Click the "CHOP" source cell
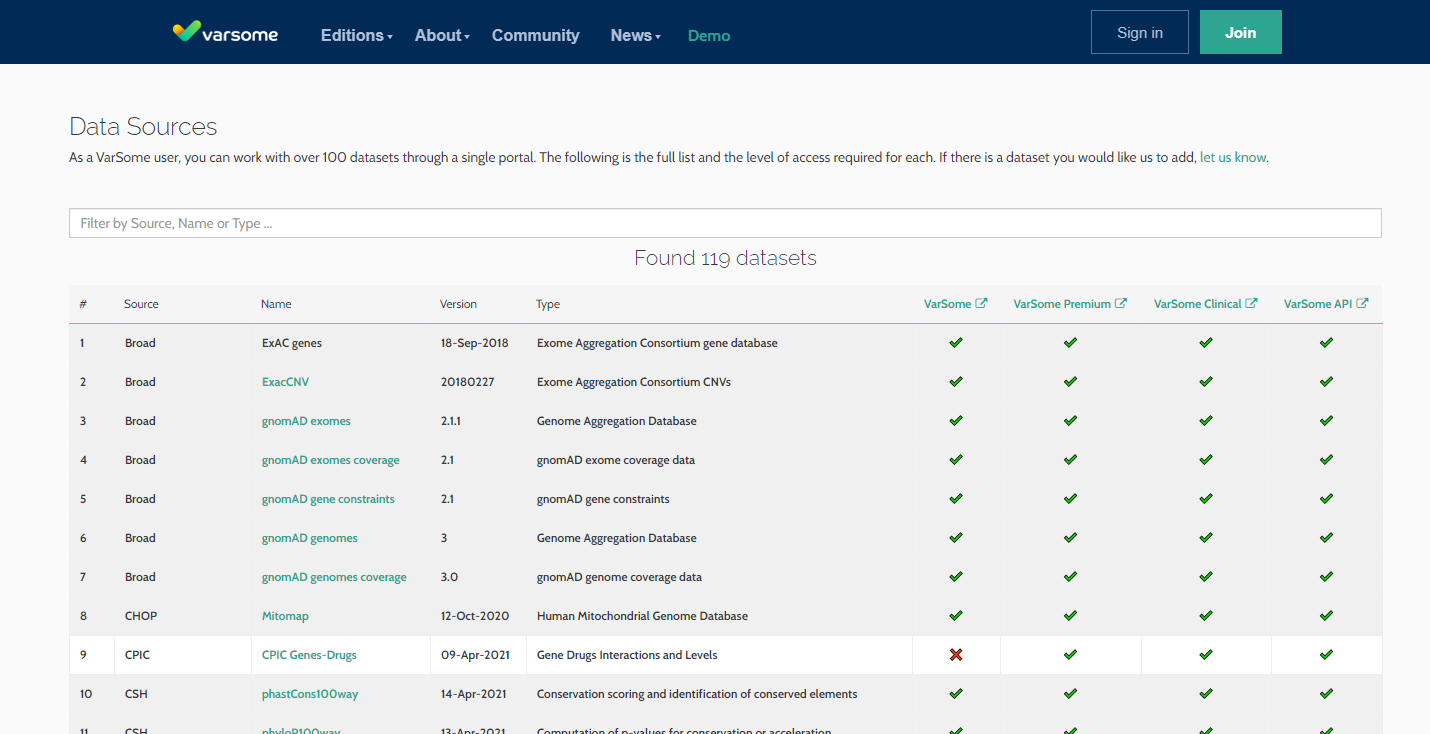 point(141,616)
